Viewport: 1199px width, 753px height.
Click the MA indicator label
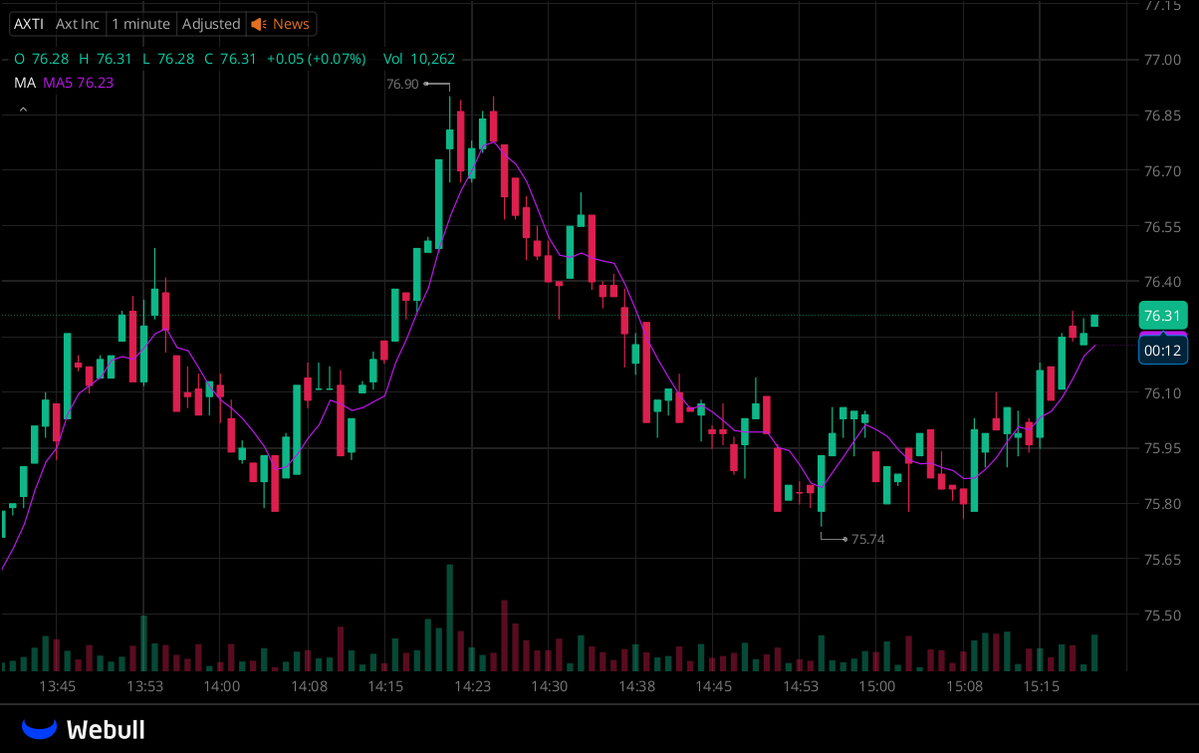click(x=24, y=83)
